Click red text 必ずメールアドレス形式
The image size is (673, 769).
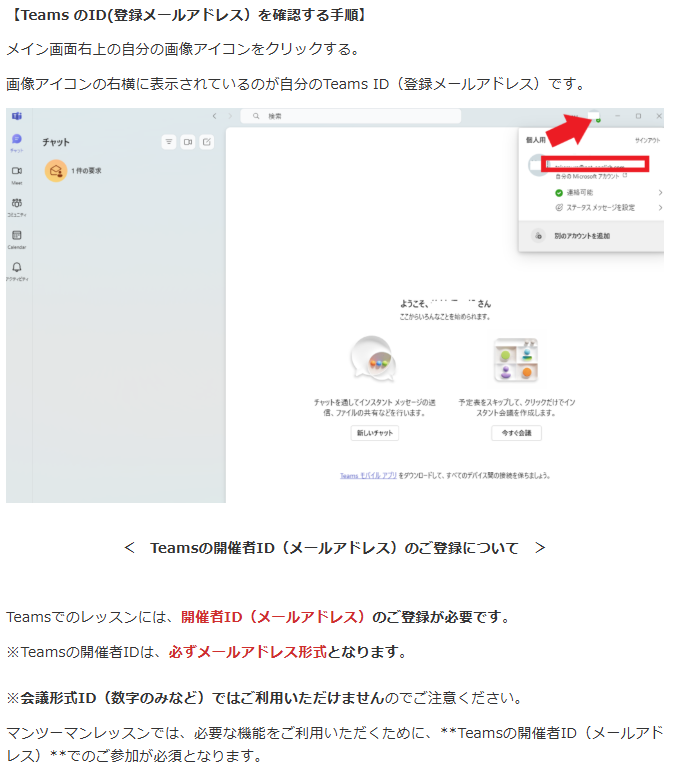click(248, 652)
